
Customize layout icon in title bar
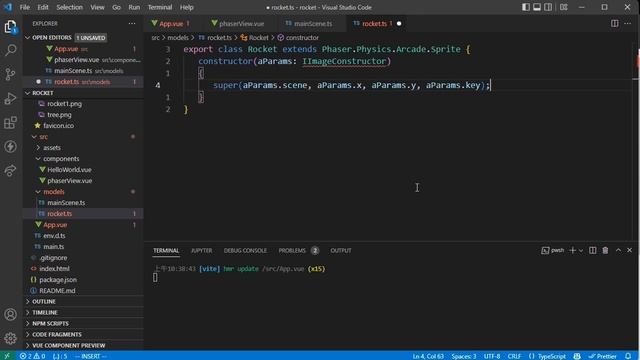(564, 7)
